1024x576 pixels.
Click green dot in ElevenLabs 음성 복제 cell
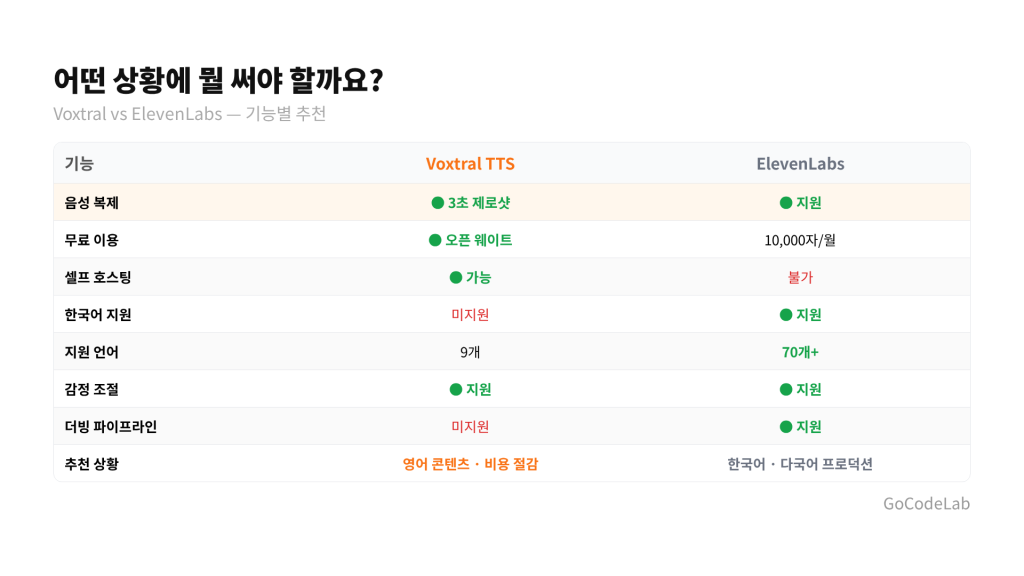tap(786, 203)
